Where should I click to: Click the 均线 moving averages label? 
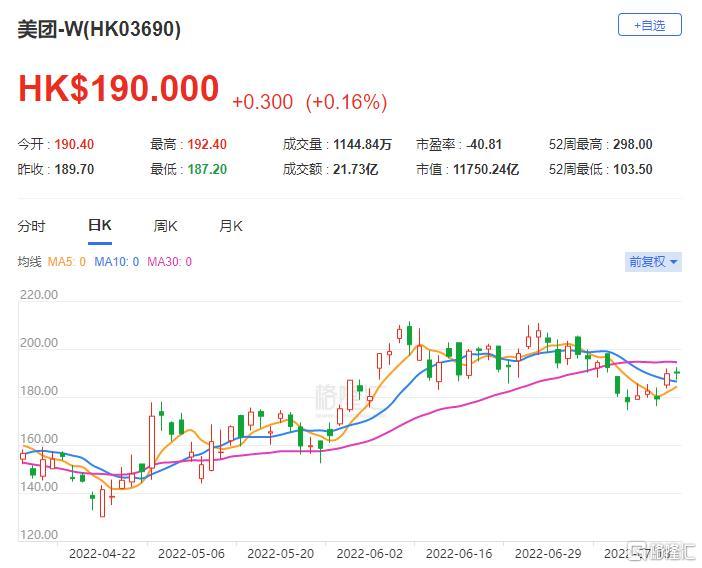pos(29,262)
